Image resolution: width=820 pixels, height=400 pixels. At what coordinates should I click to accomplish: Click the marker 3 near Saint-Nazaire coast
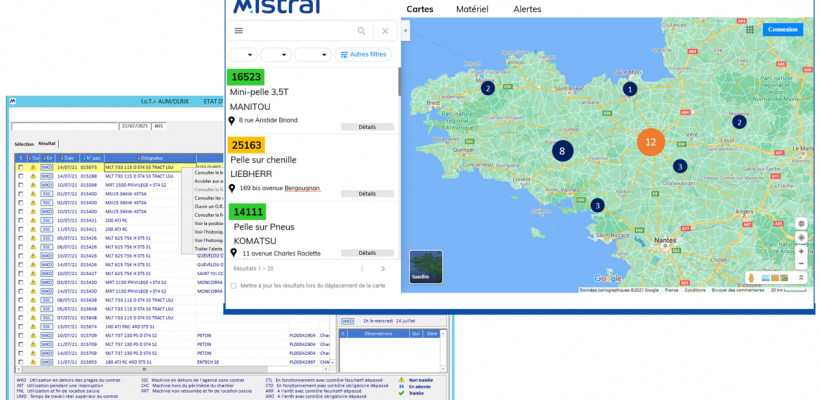(x=597, y=205)
